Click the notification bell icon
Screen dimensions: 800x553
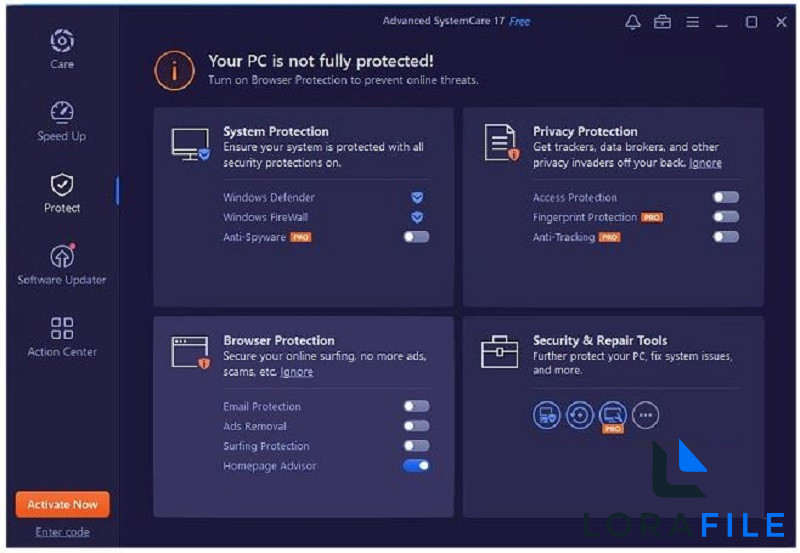[633, 22]
